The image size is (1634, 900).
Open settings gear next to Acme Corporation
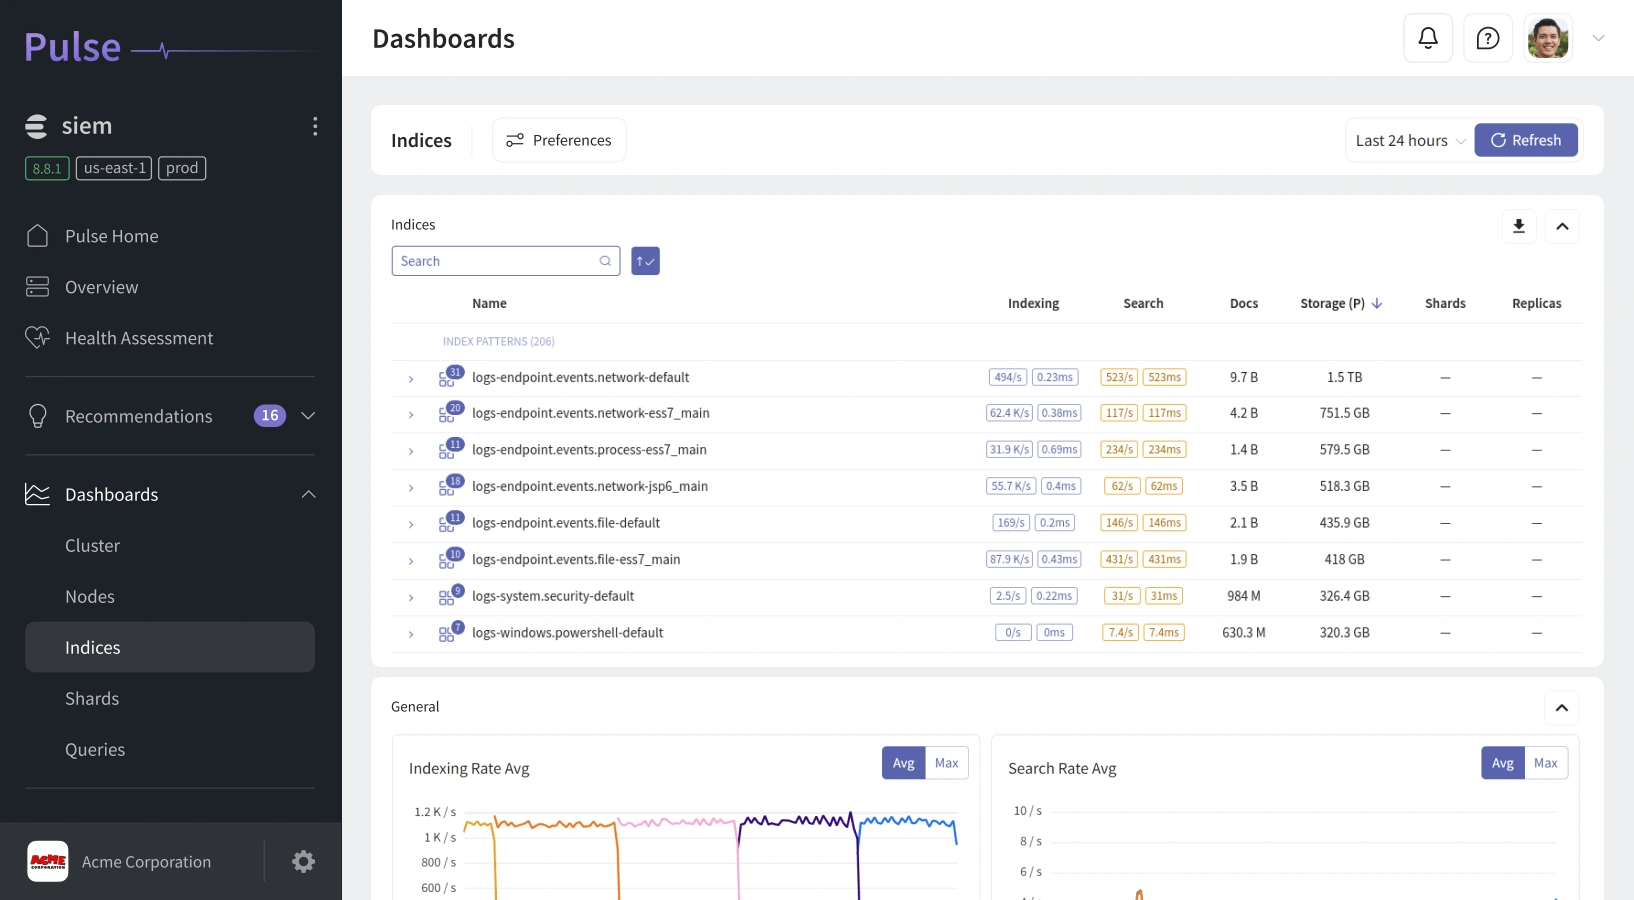click(x=303, y=862)
